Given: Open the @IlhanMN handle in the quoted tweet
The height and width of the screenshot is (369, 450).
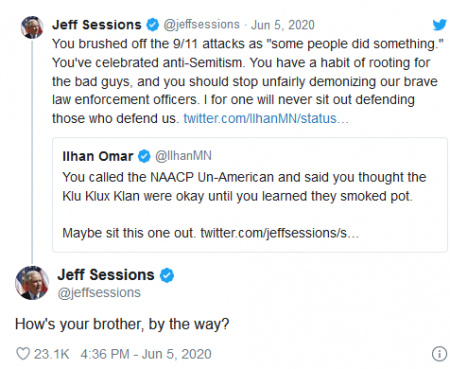Looking at the screenshot, I should pos(183,156).
